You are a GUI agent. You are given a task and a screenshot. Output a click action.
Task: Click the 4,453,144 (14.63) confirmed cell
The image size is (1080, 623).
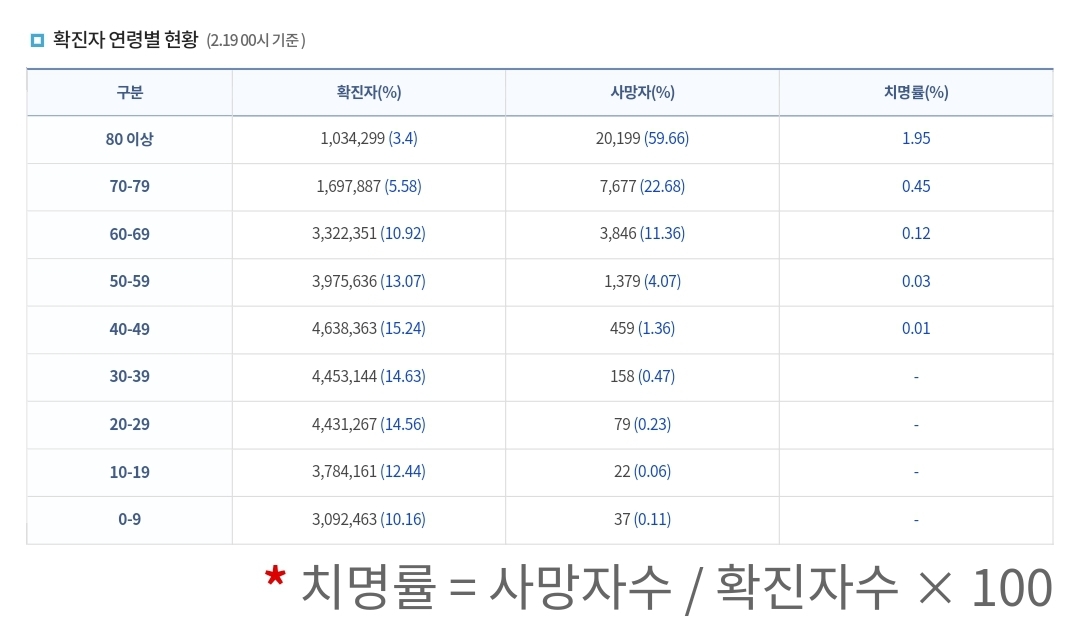point(368,377)
